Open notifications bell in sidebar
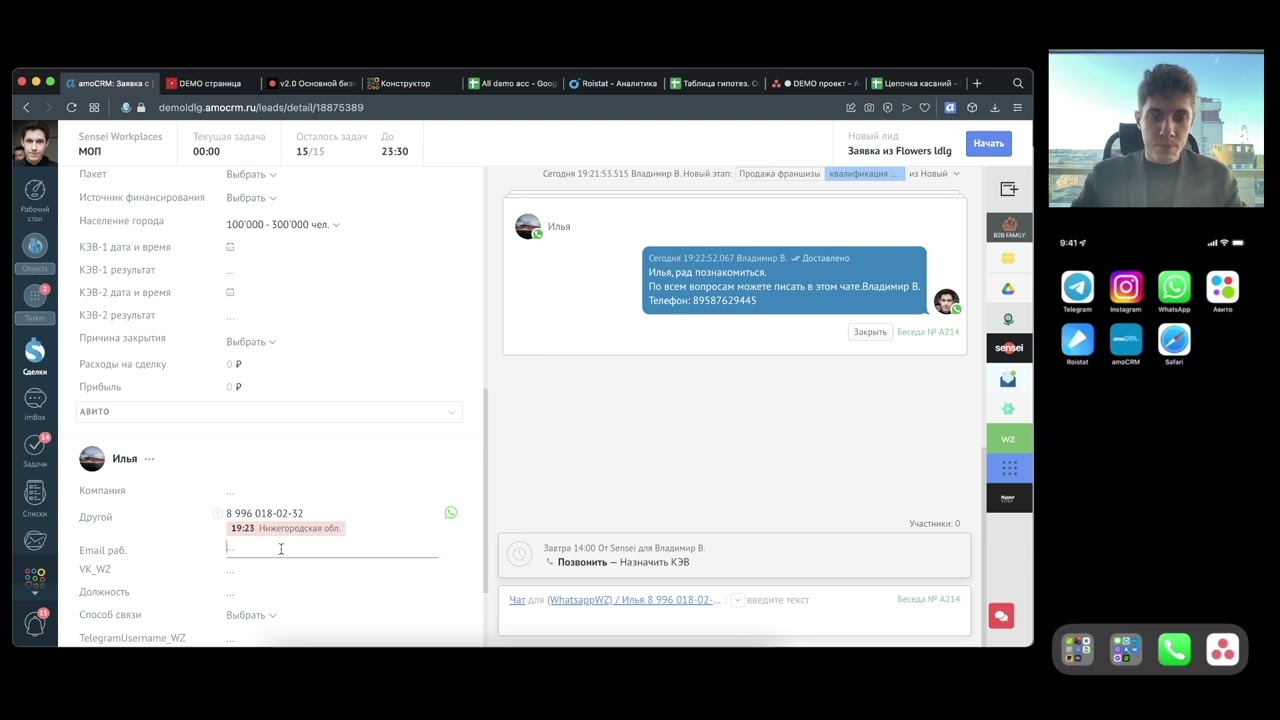1280x720 pixels. 35,623
